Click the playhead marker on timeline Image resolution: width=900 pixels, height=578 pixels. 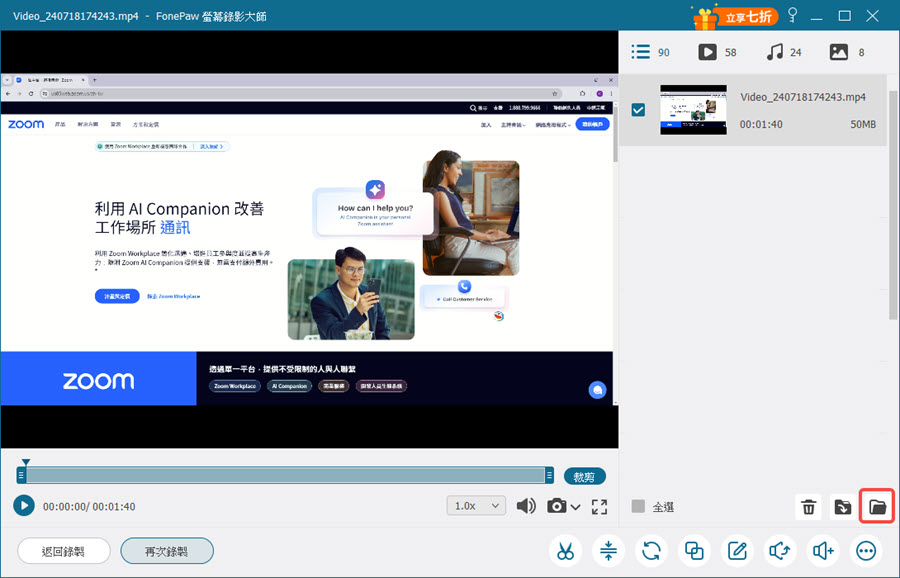pos(26,461)
